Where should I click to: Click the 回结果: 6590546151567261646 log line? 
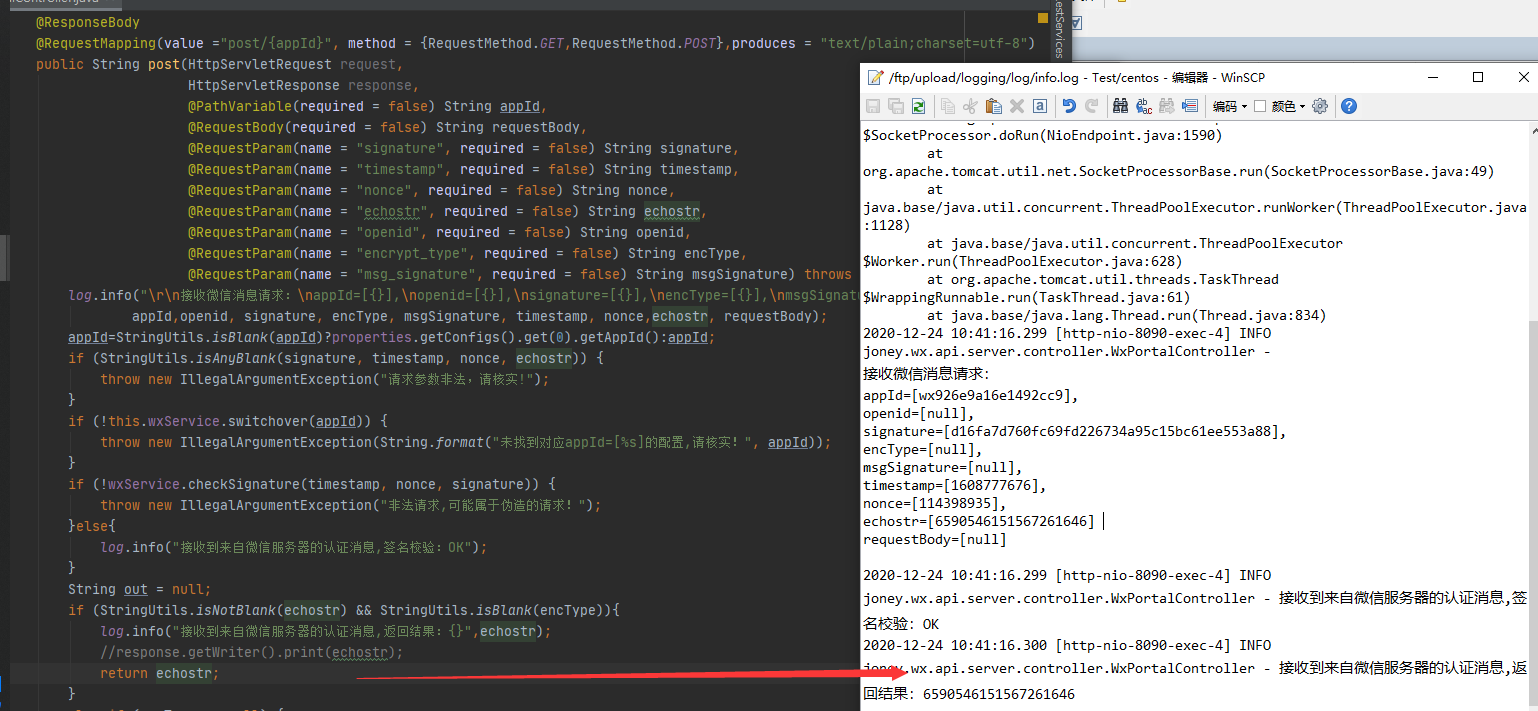coord(969,693)
